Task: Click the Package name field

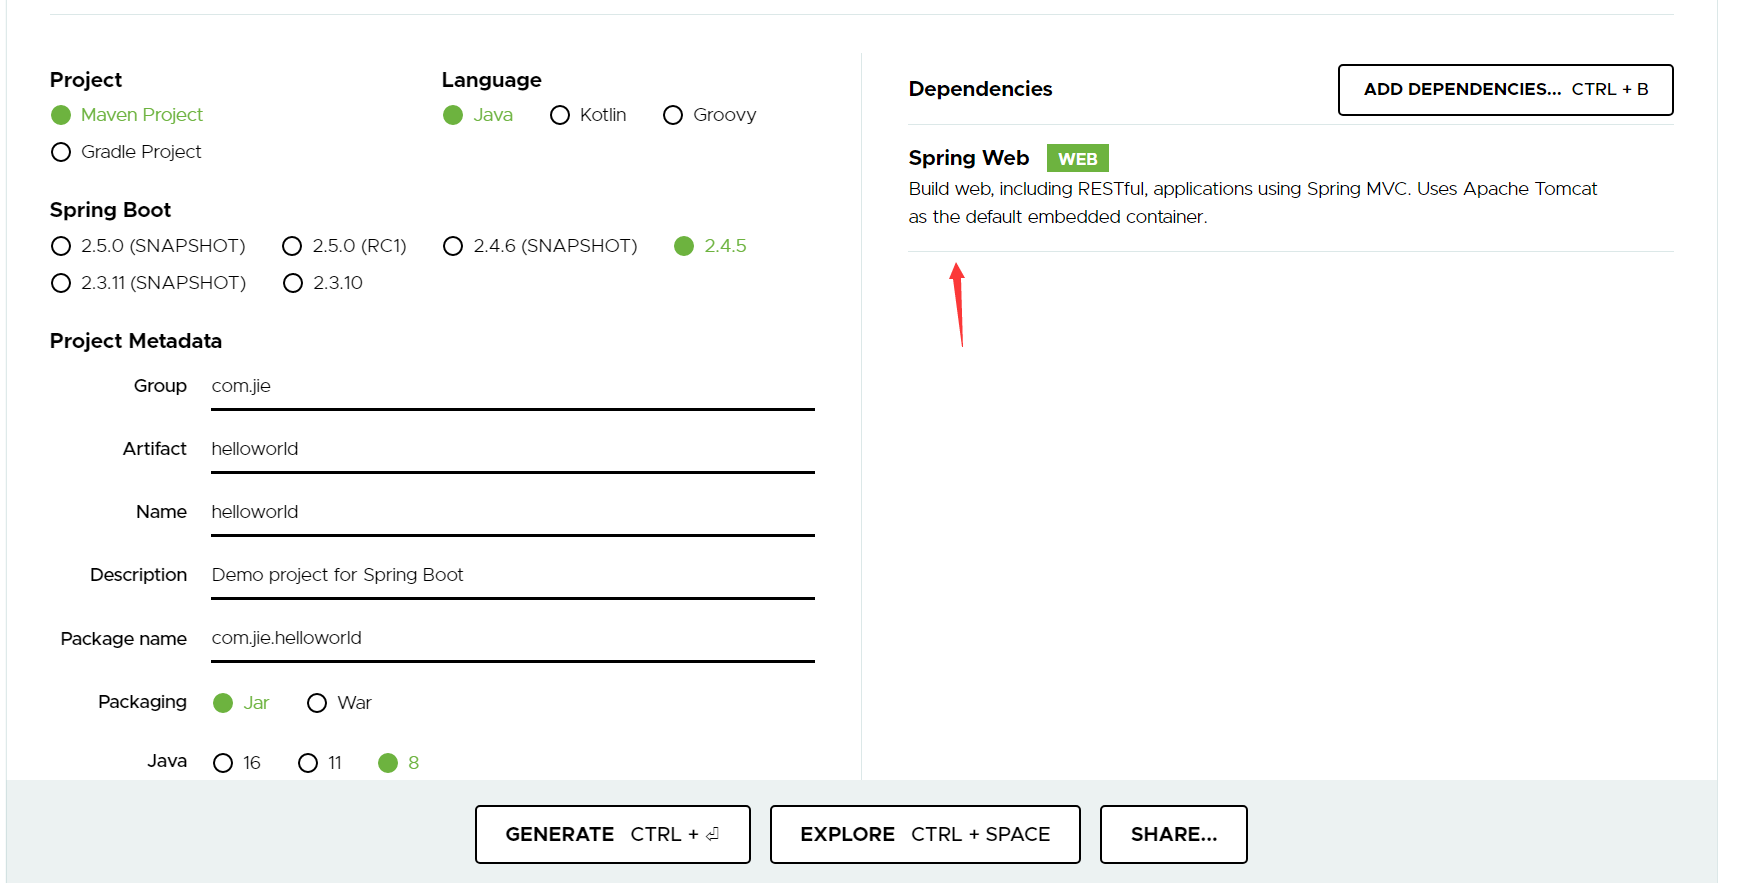Action: [513, 639]
